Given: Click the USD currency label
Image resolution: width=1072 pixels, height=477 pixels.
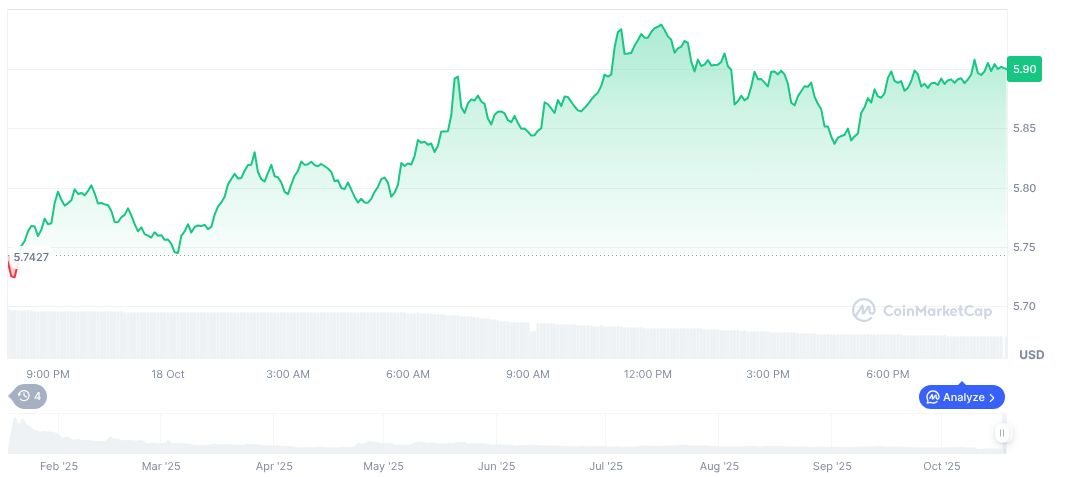Looking at the screenshot, I should 1031,355.
